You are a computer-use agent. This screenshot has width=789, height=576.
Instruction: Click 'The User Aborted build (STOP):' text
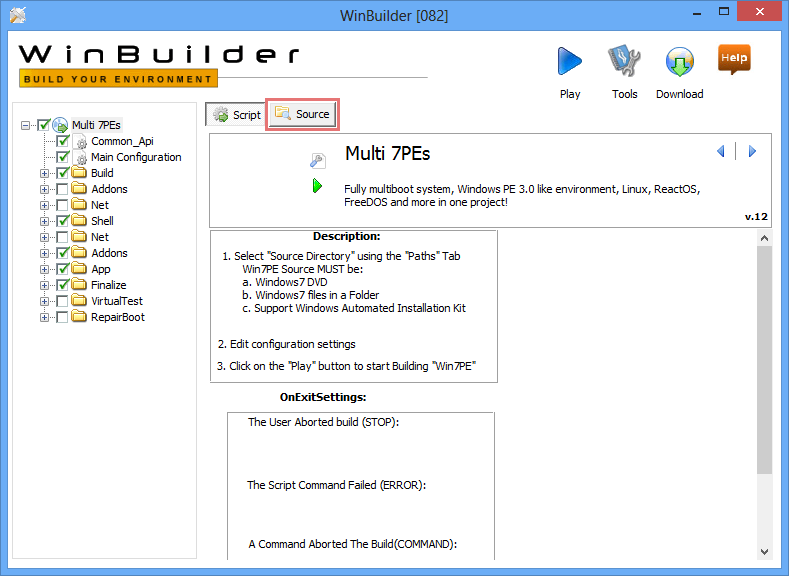click(323, 422)
